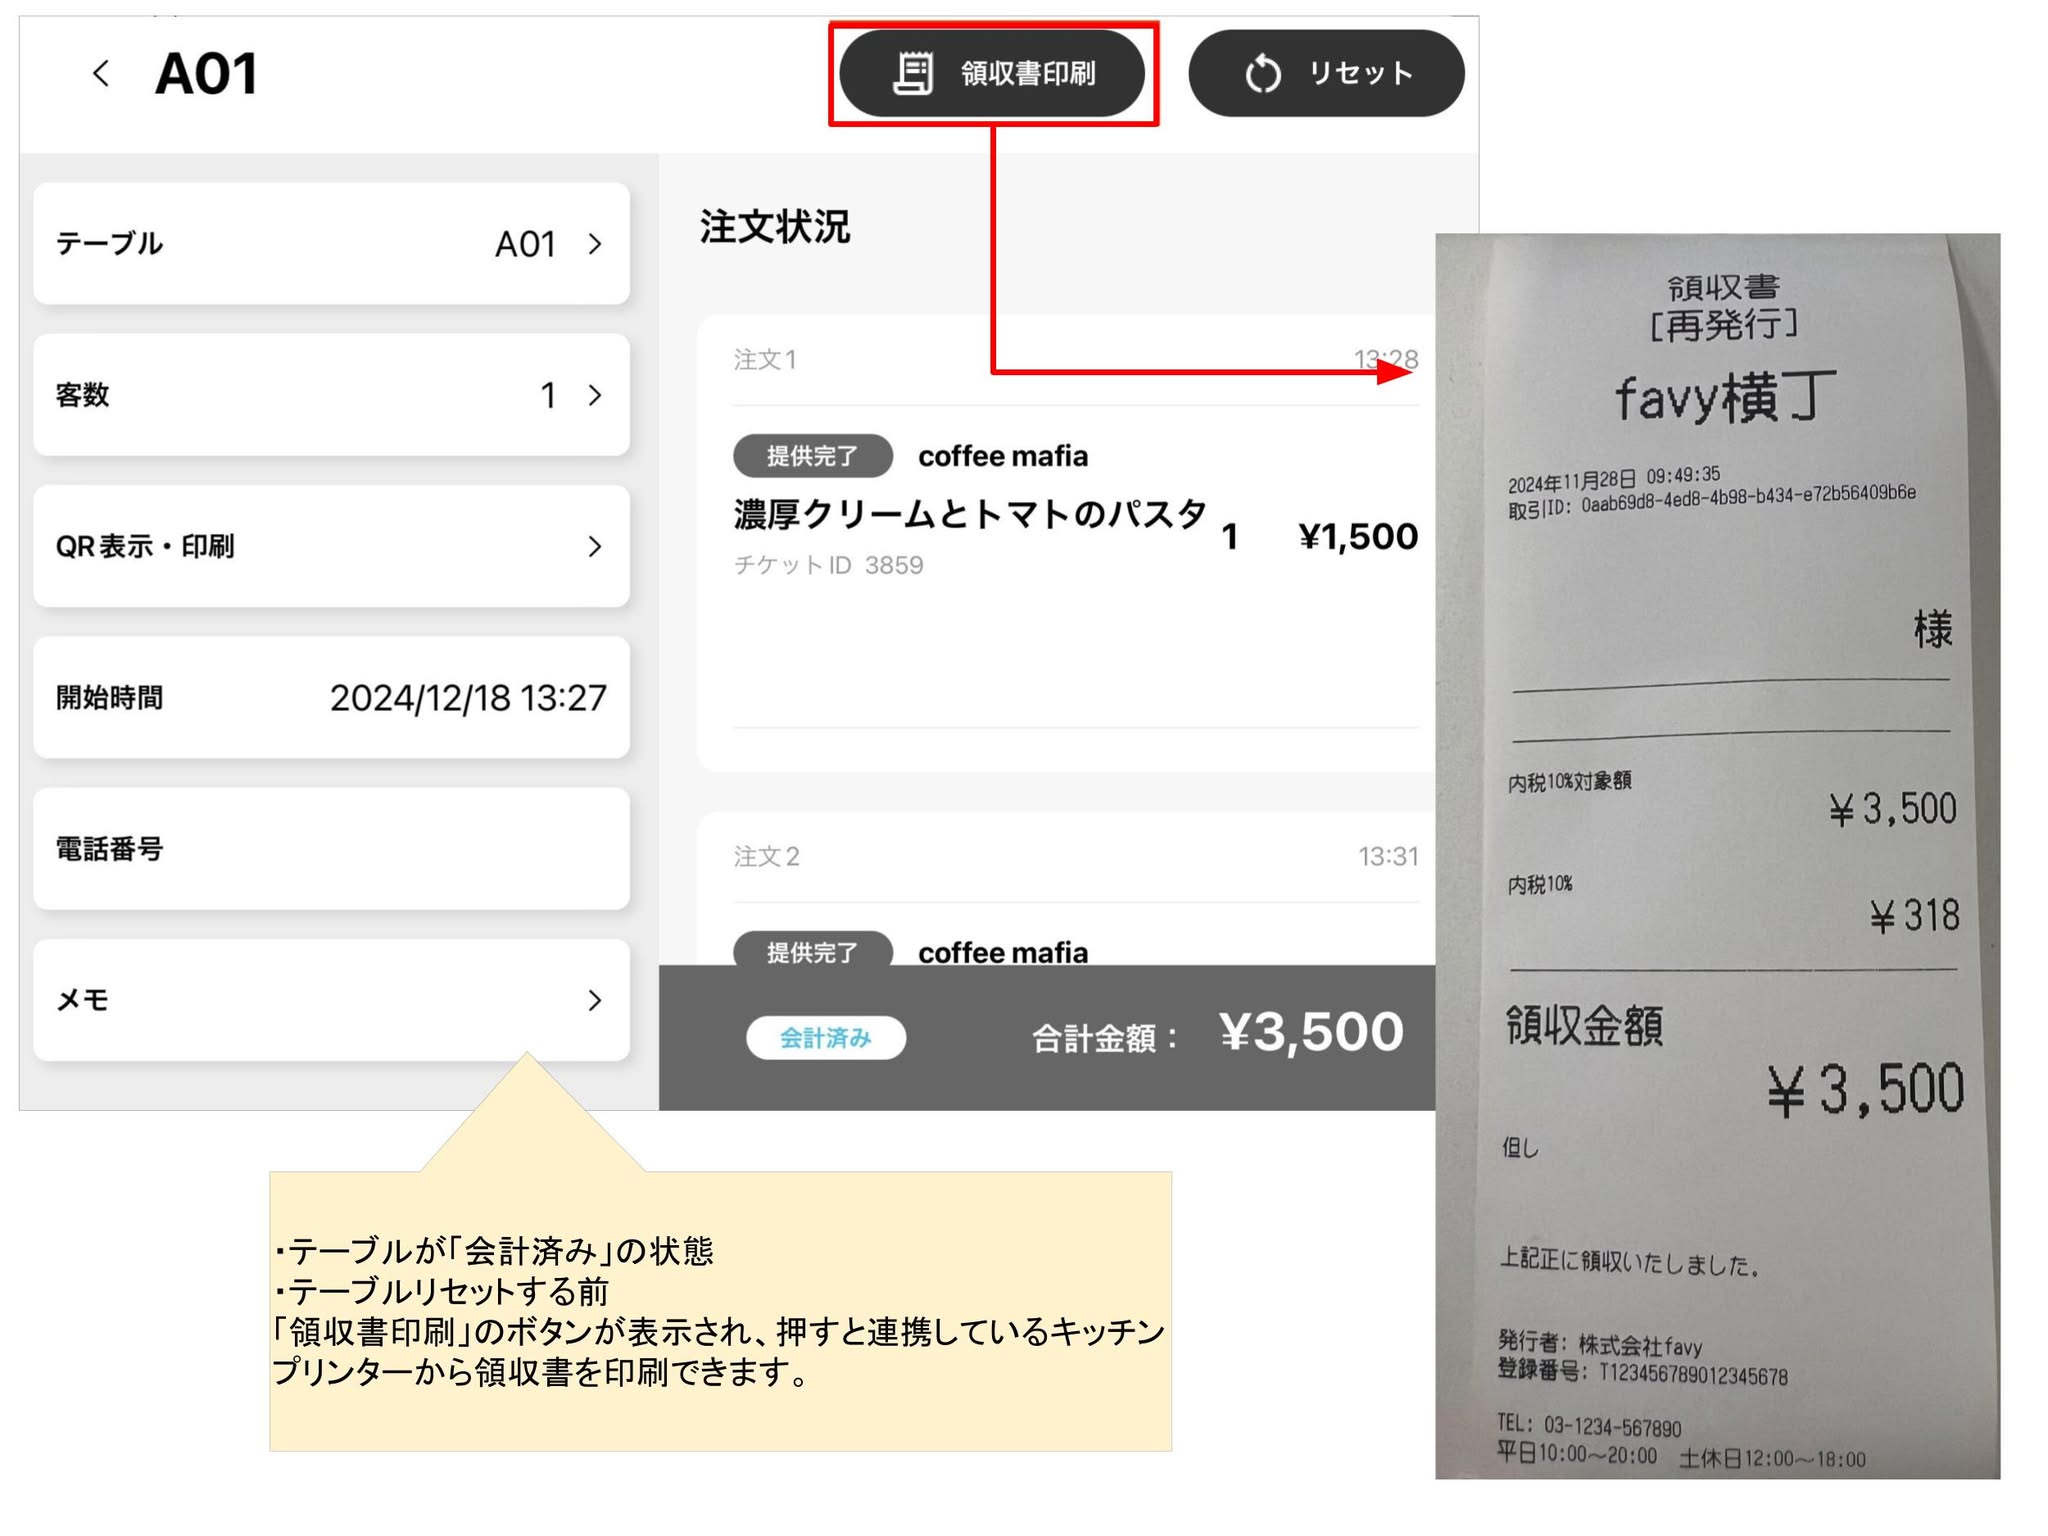The width and height of the screenshot is (2048, 1536).
Task: Click the 提供完了 badge on 注文1
Action: [812, 456]
